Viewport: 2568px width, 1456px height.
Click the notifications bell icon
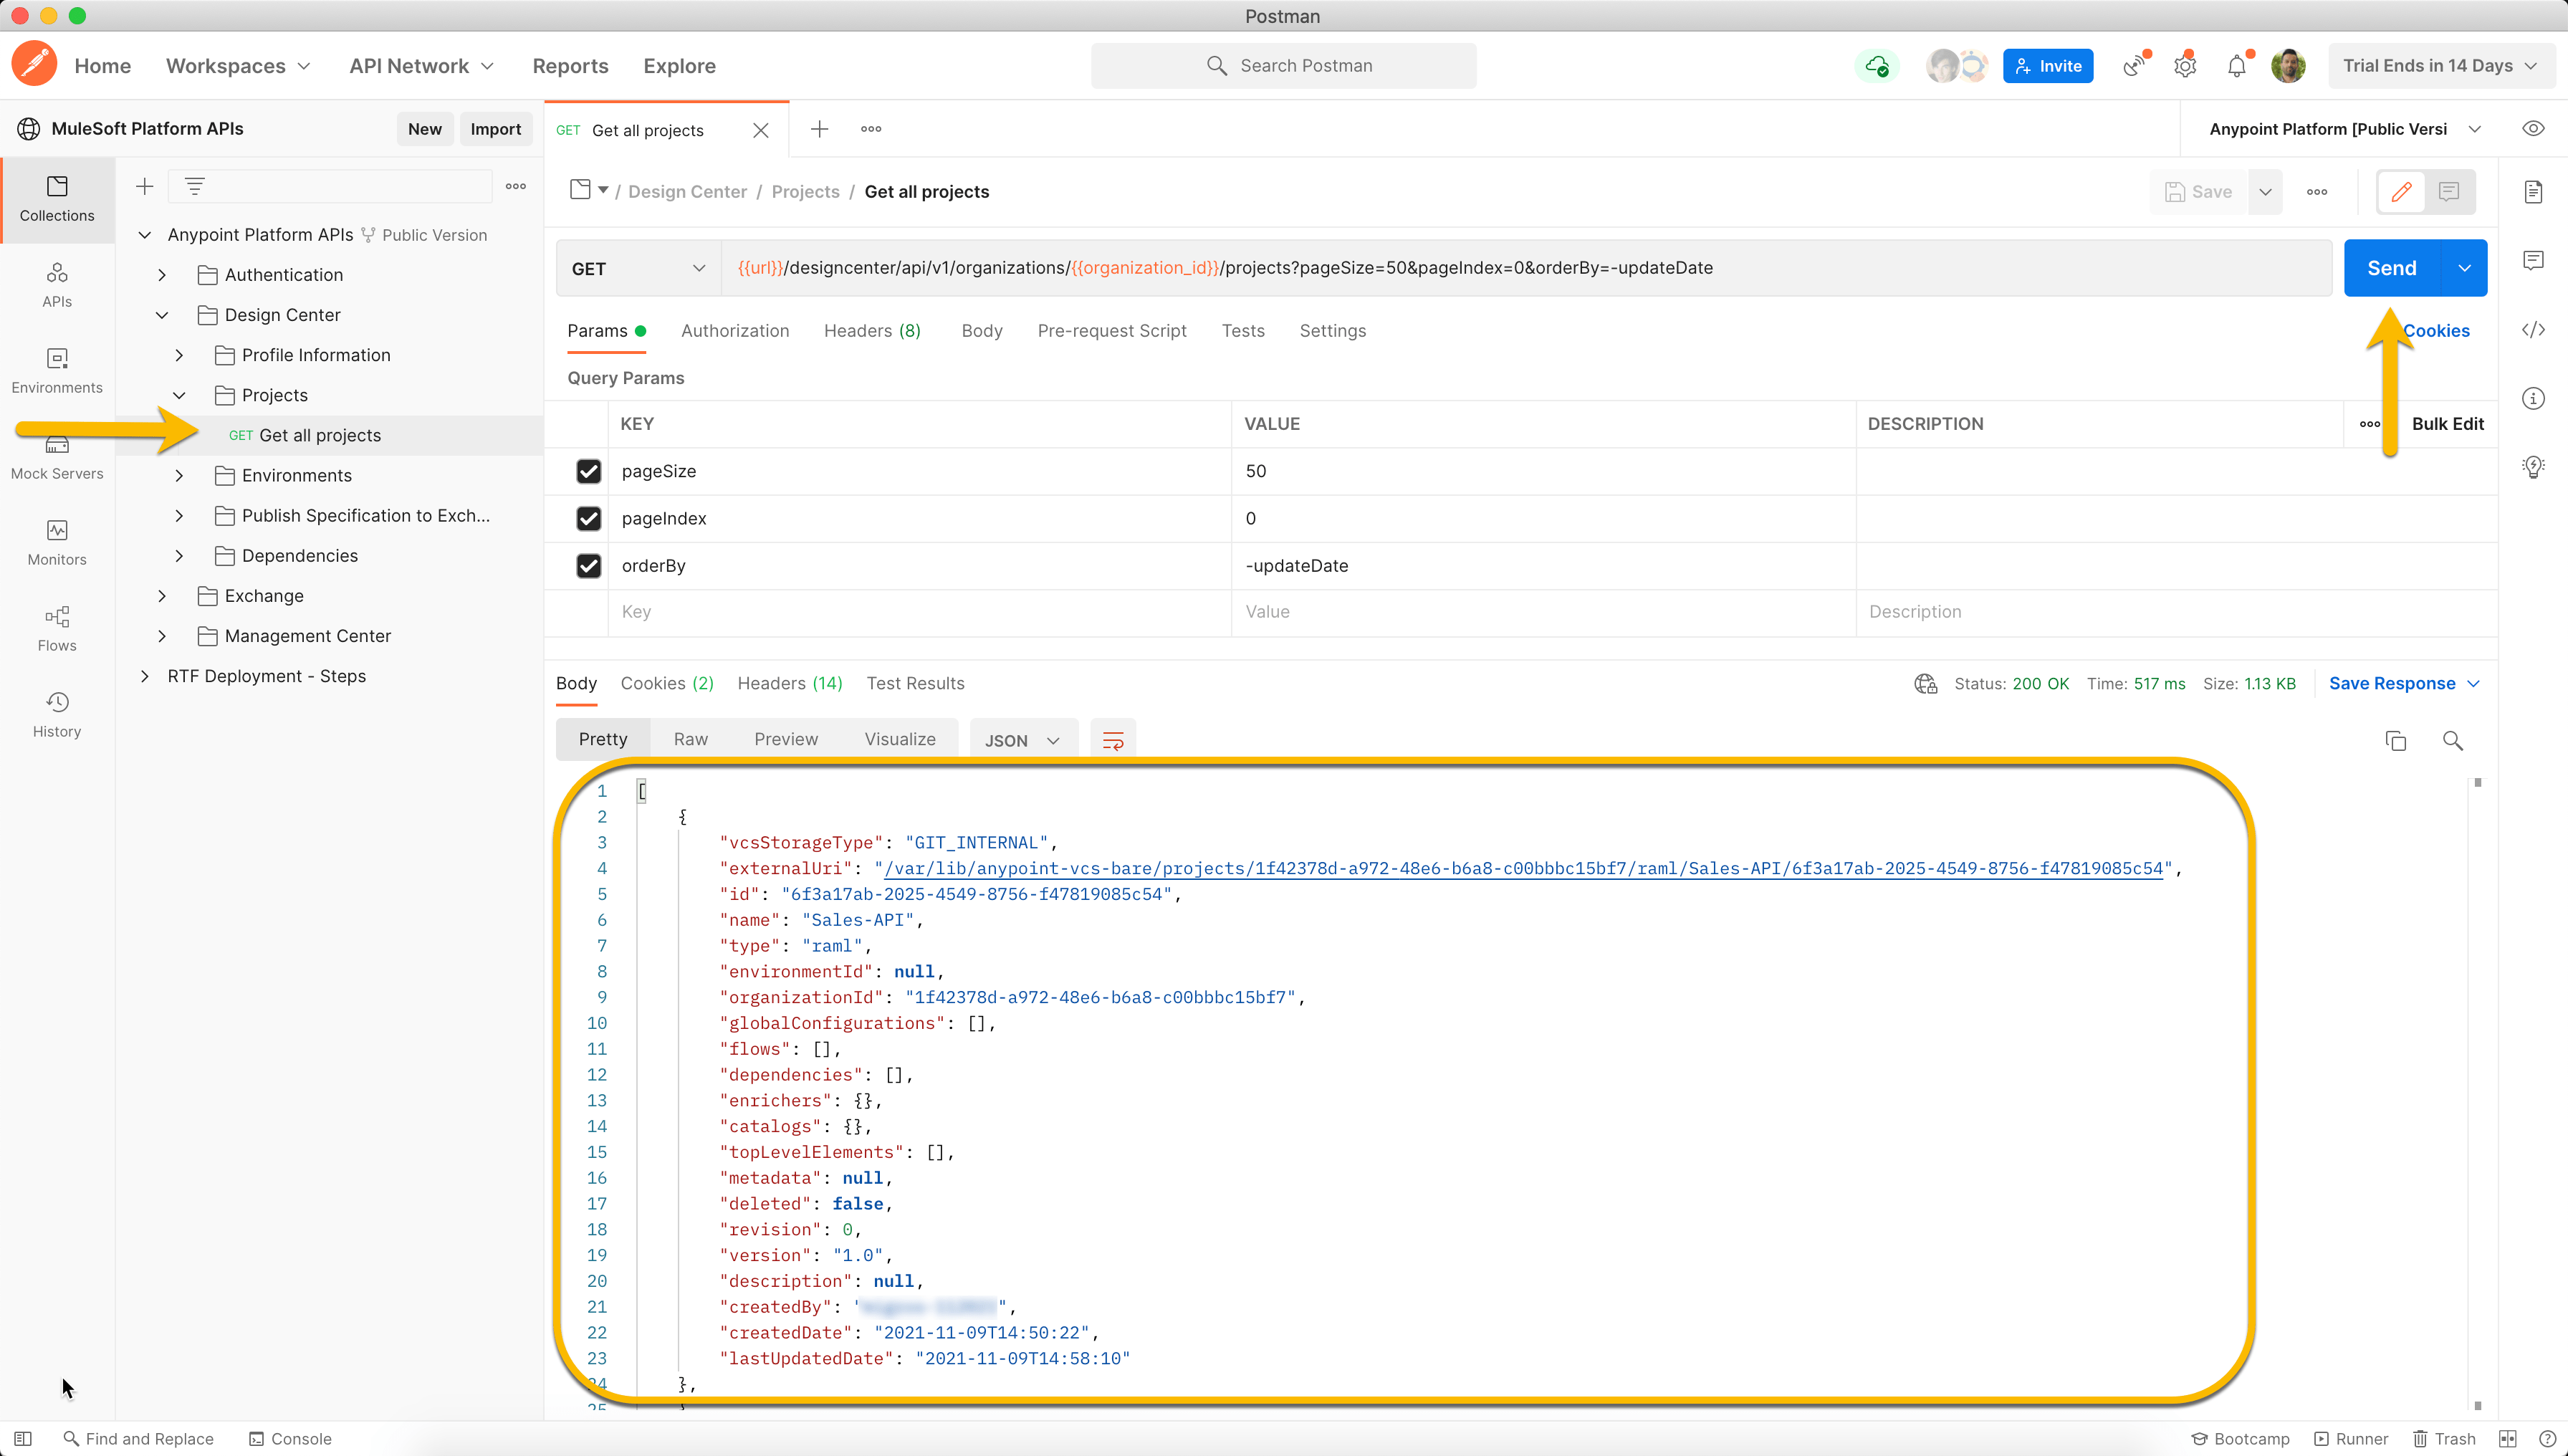pyautogui.click(x=2236, y=65)
